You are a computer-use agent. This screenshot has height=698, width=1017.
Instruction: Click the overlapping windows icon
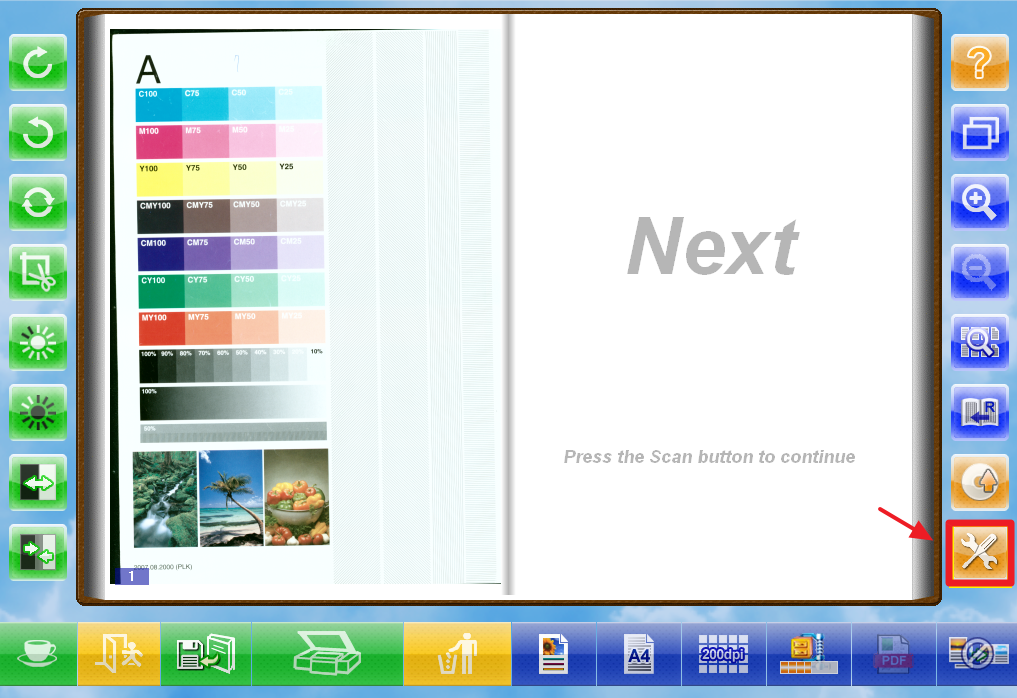979,133
